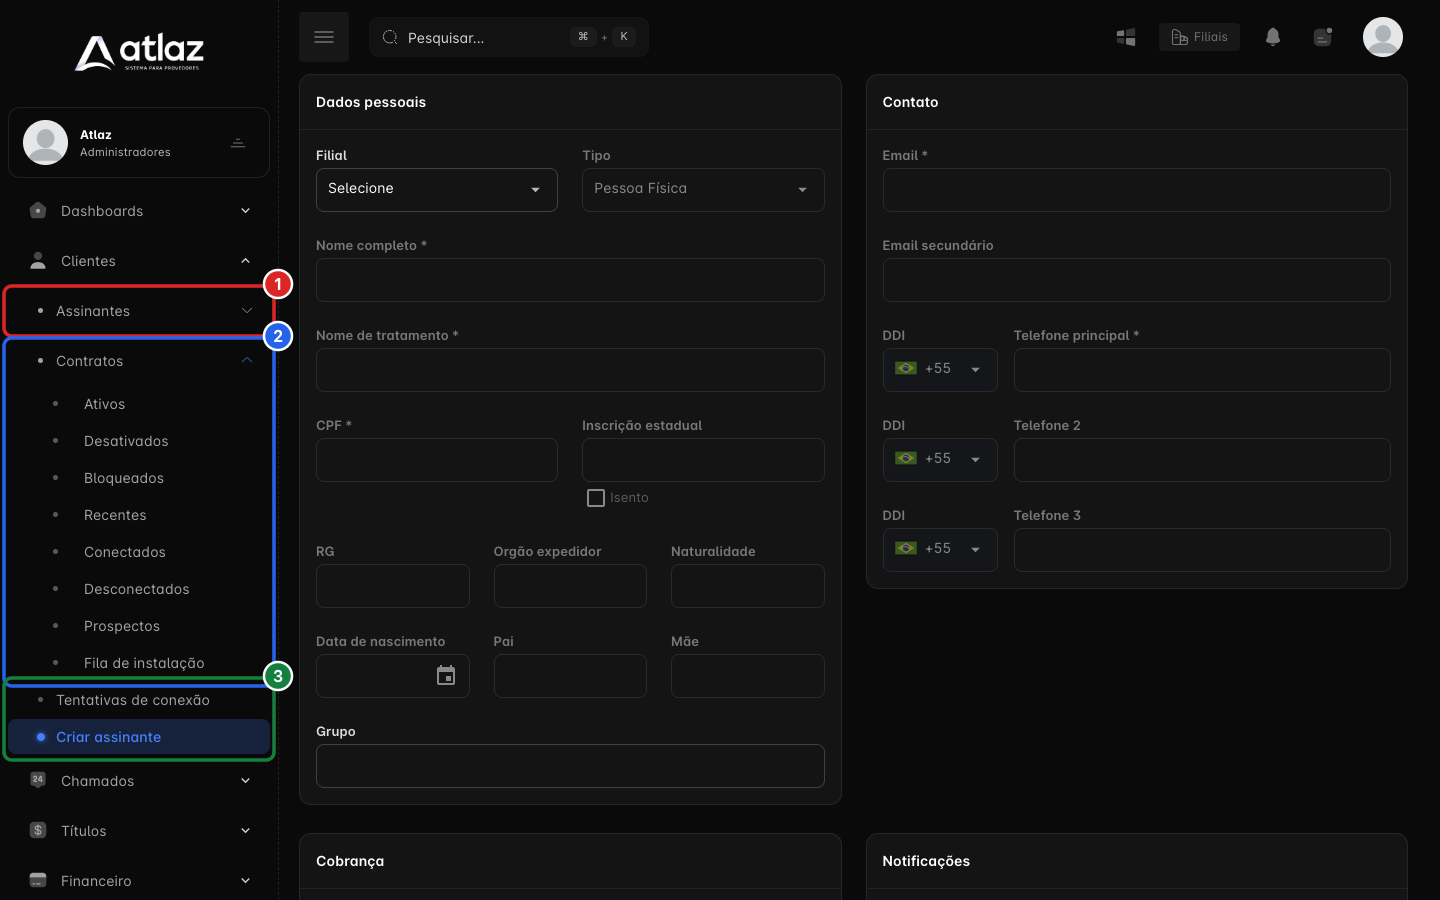Click the Títulos dollar icon
The image size is (1440, 900).
[38, 830]
